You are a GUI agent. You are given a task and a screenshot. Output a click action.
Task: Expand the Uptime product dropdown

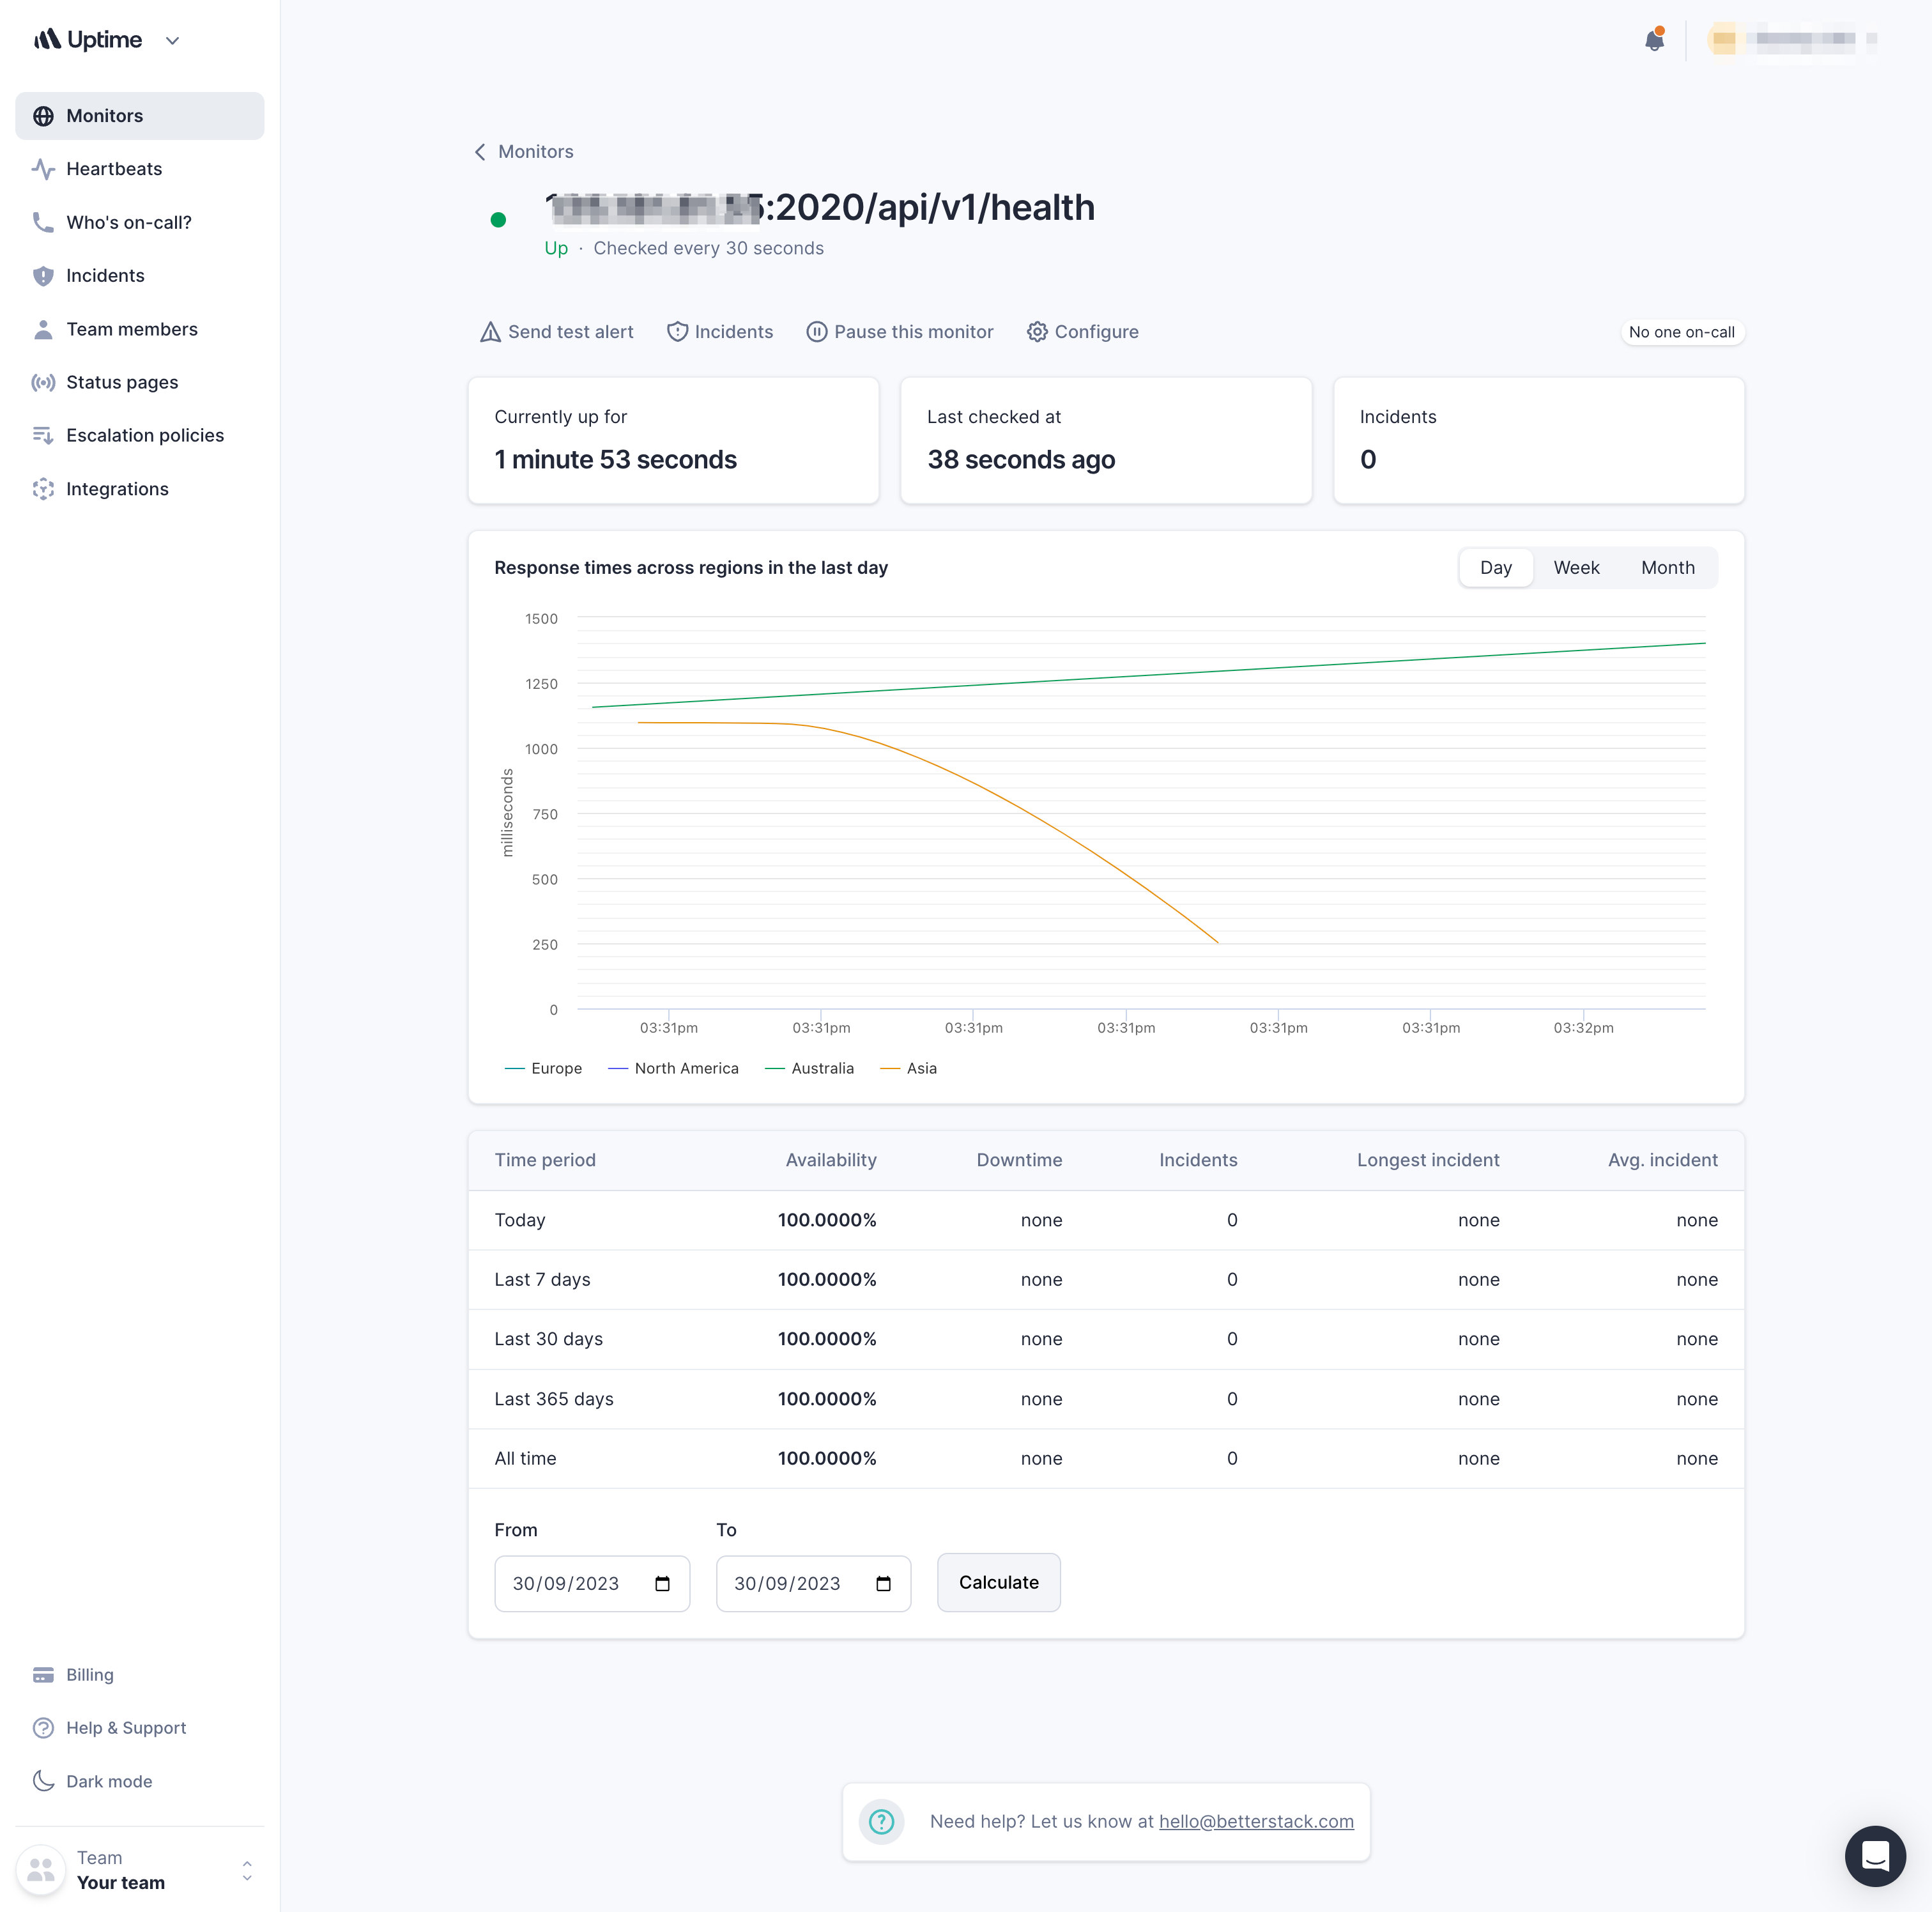coord(172,40)
